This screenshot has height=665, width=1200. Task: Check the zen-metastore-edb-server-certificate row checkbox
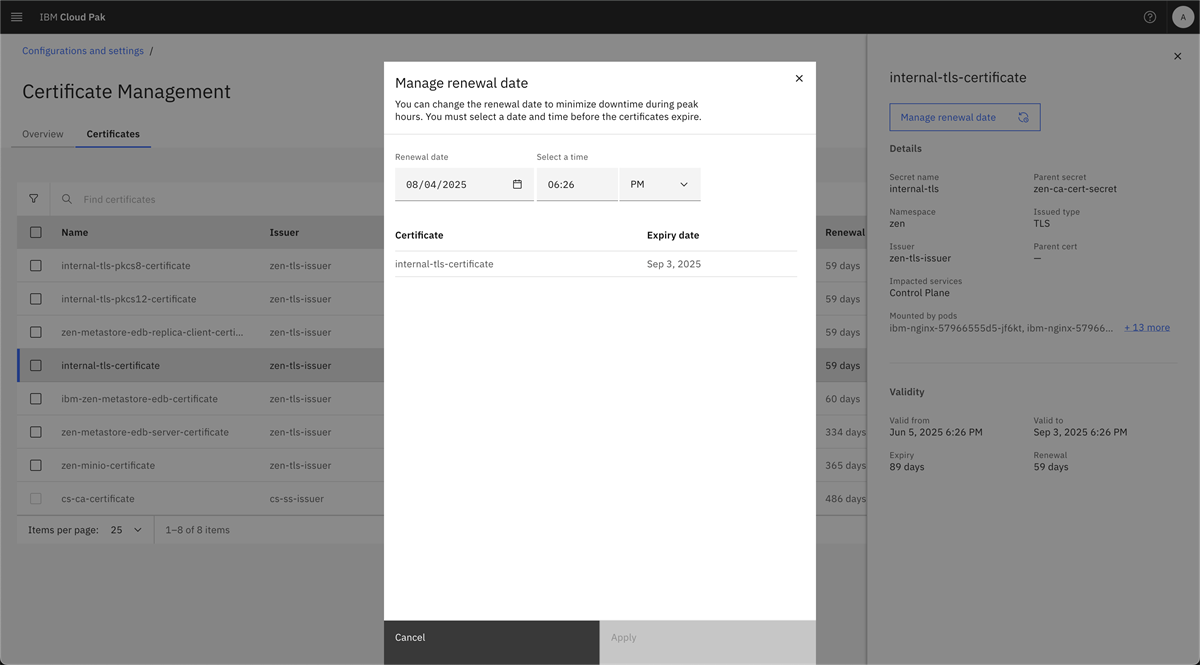[36, 432]
